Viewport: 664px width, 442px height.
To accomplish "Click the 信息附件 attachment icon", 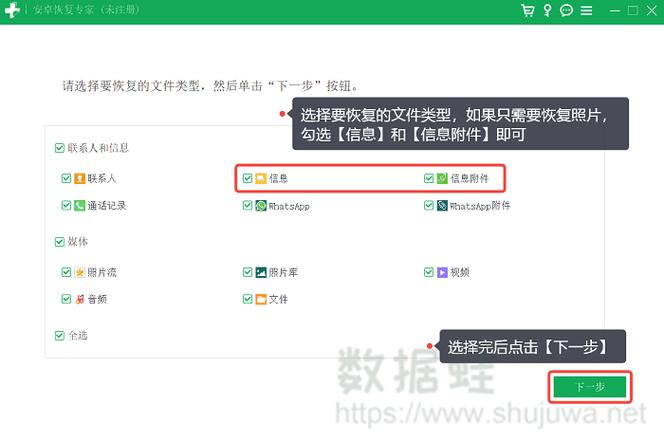I will (x=442, y=178).
